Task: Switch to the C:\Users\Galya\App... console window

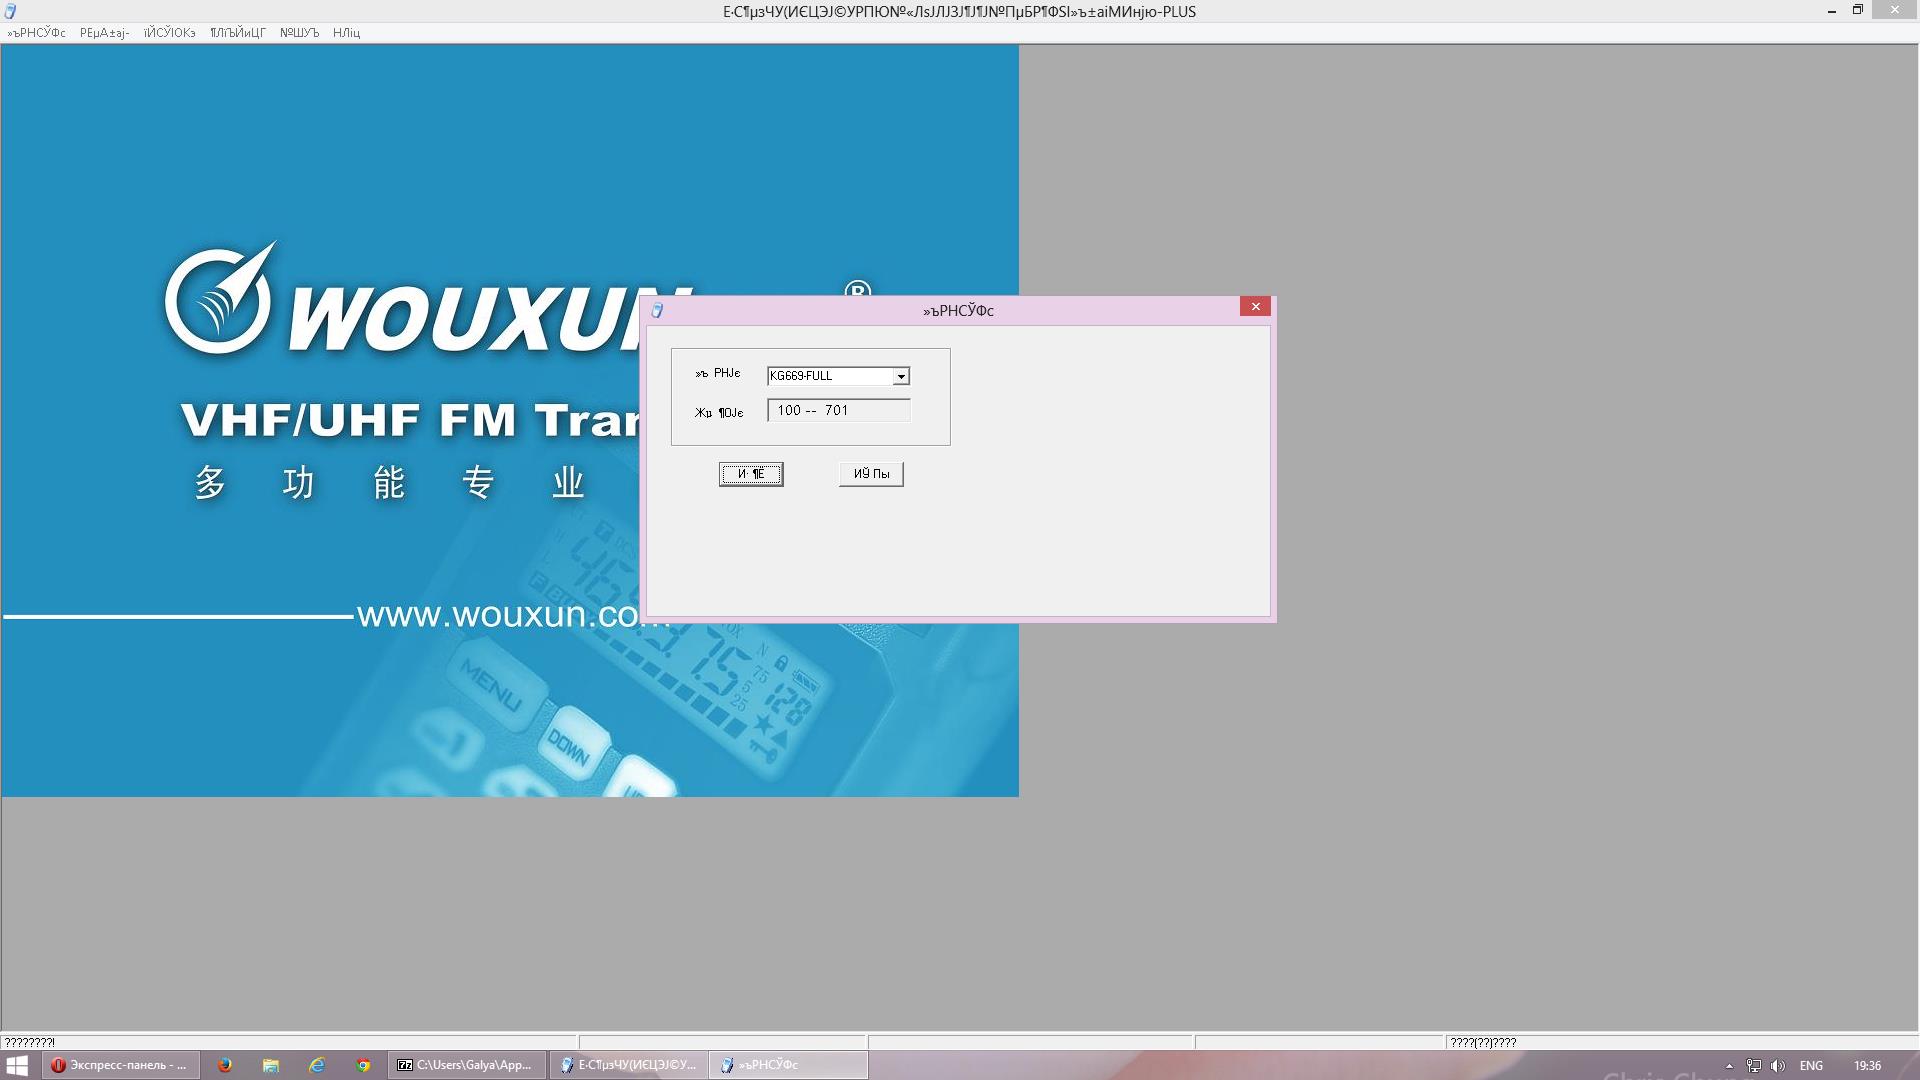Action: pos(467,1065)
